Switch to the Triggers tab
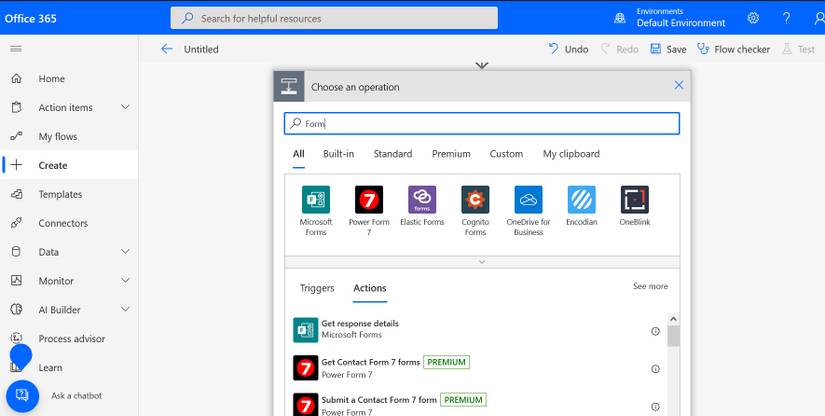825x416 pixels. coord(317,288)
